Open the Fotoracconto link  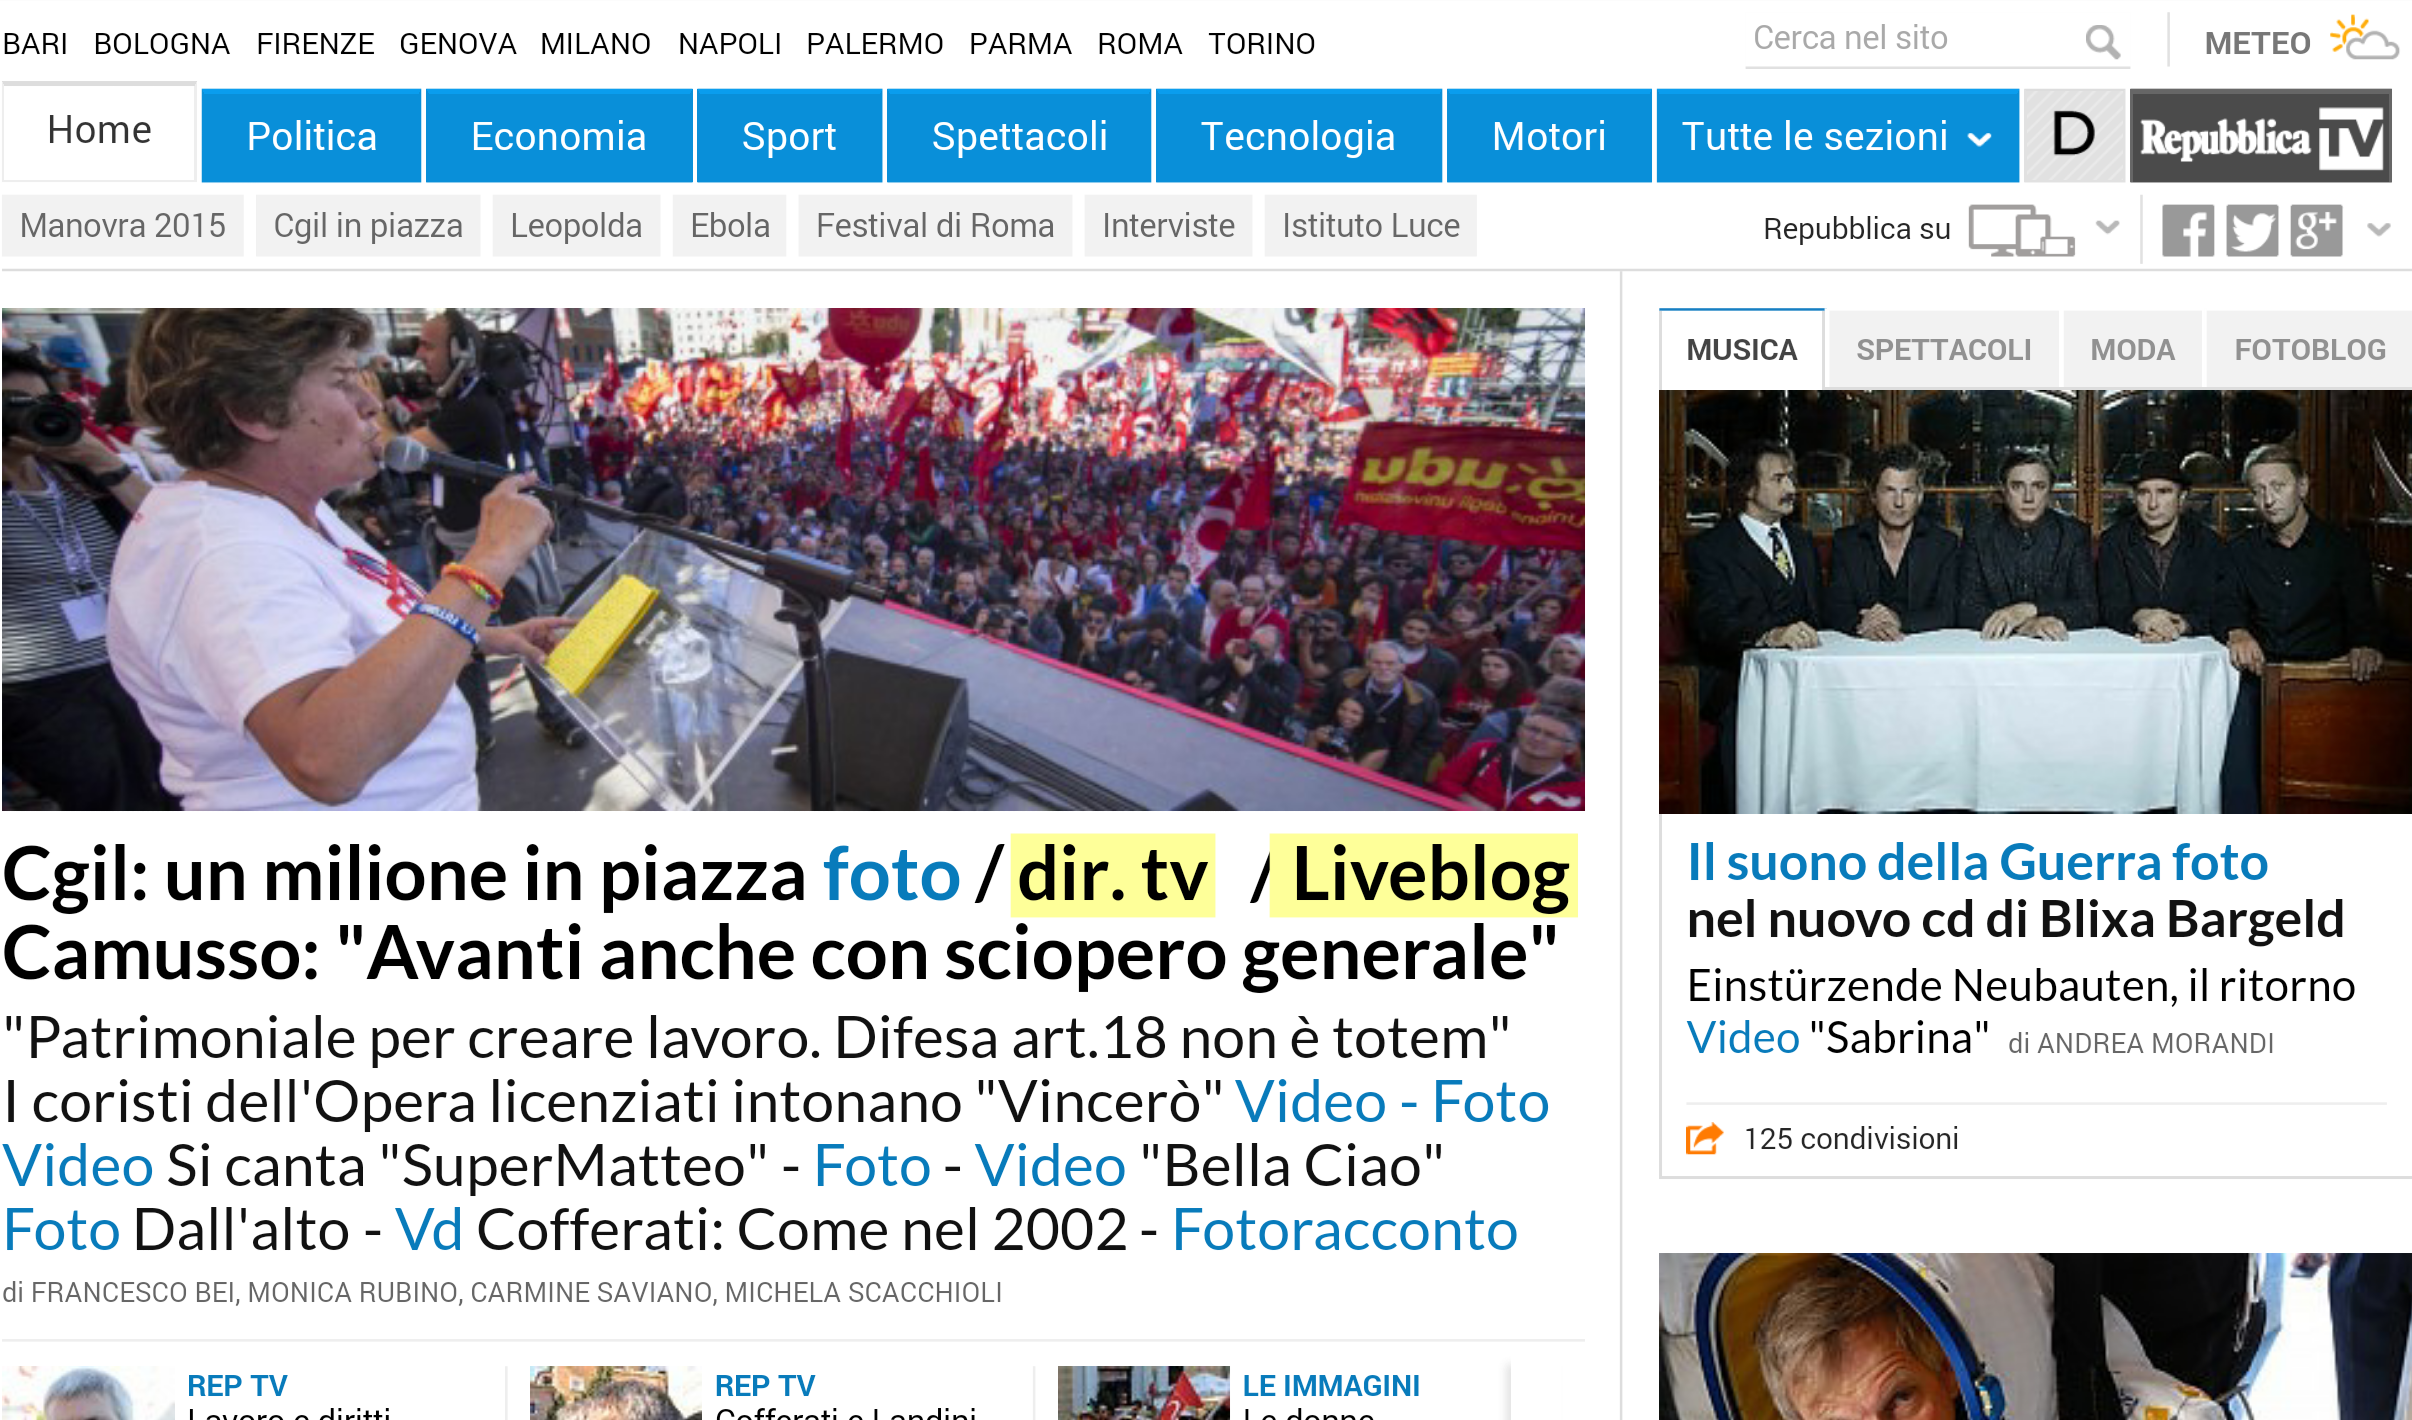point(1345,1230)
